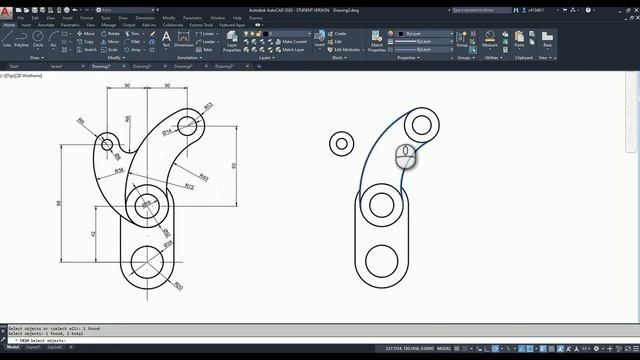This screenshot has width=640, height=360.
Task: Switch to Layout1 tab
Action: point(33,347)
